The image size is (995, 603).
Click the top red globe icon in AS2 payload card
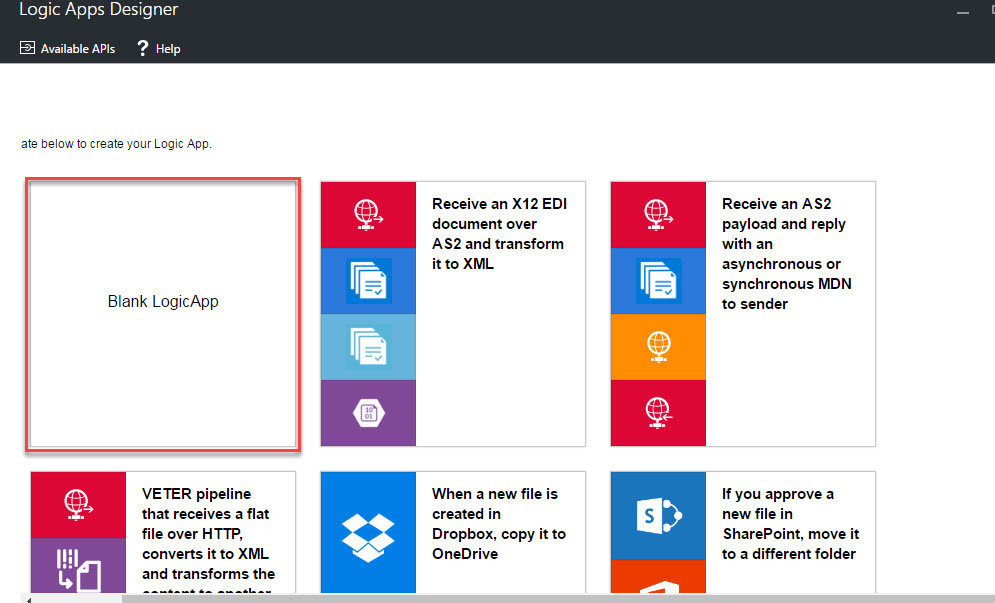click(x=658, y=215)
